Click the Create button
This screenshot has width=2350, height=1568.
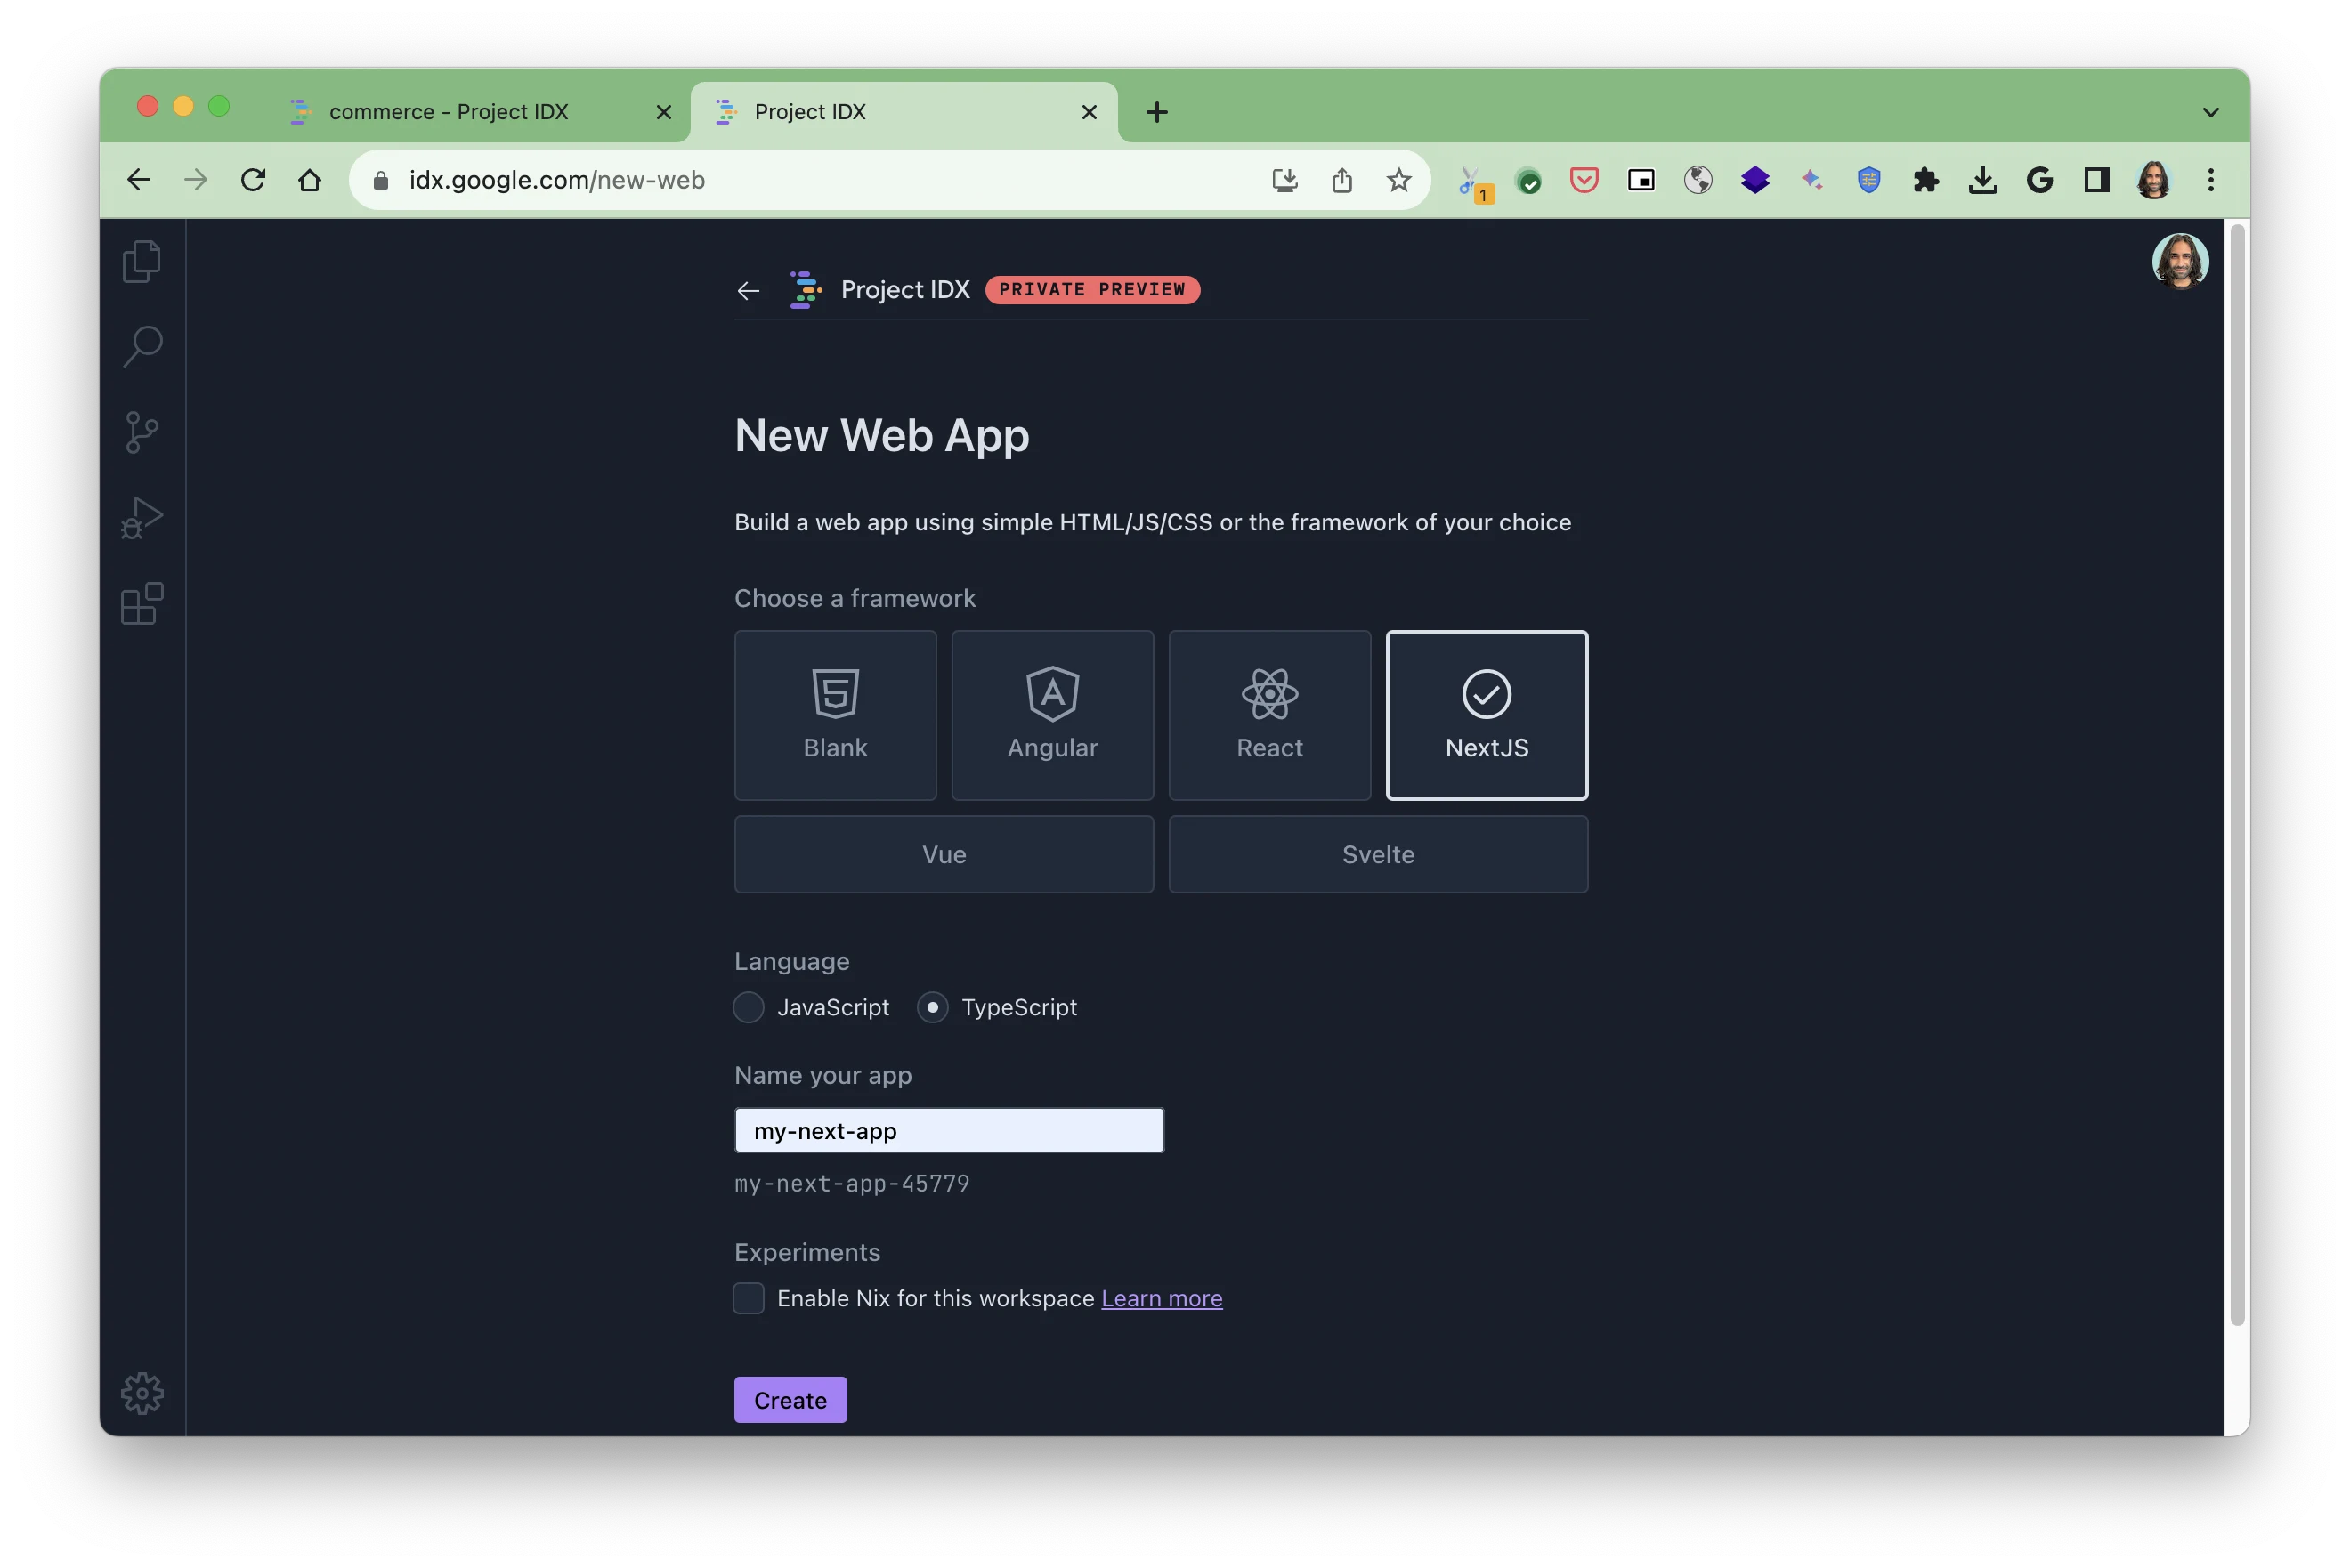pos(790,1400)
